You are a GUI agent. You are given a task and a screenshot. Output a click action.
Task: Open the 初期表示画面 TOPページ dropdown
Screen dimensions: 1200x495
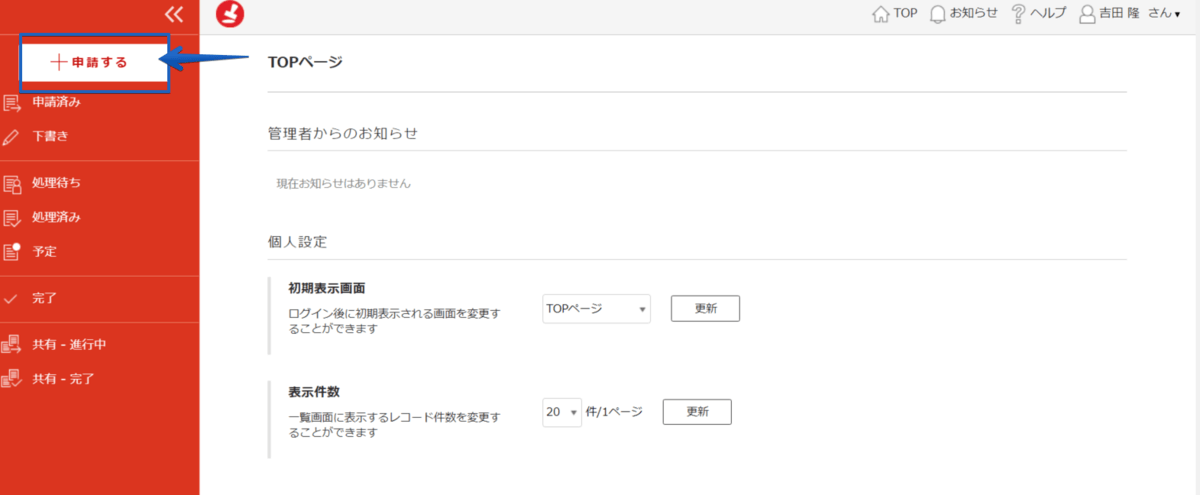tap(596, 309)
